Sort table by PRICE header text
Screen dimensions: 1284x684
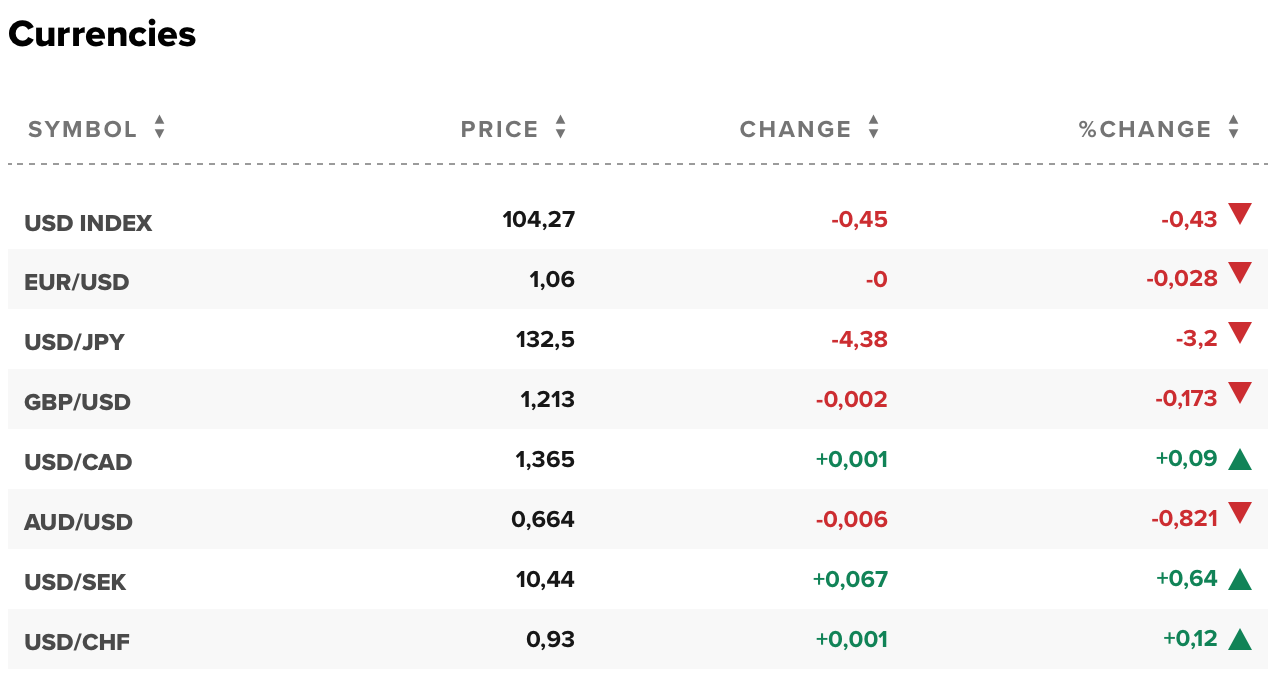pos(499,129)
